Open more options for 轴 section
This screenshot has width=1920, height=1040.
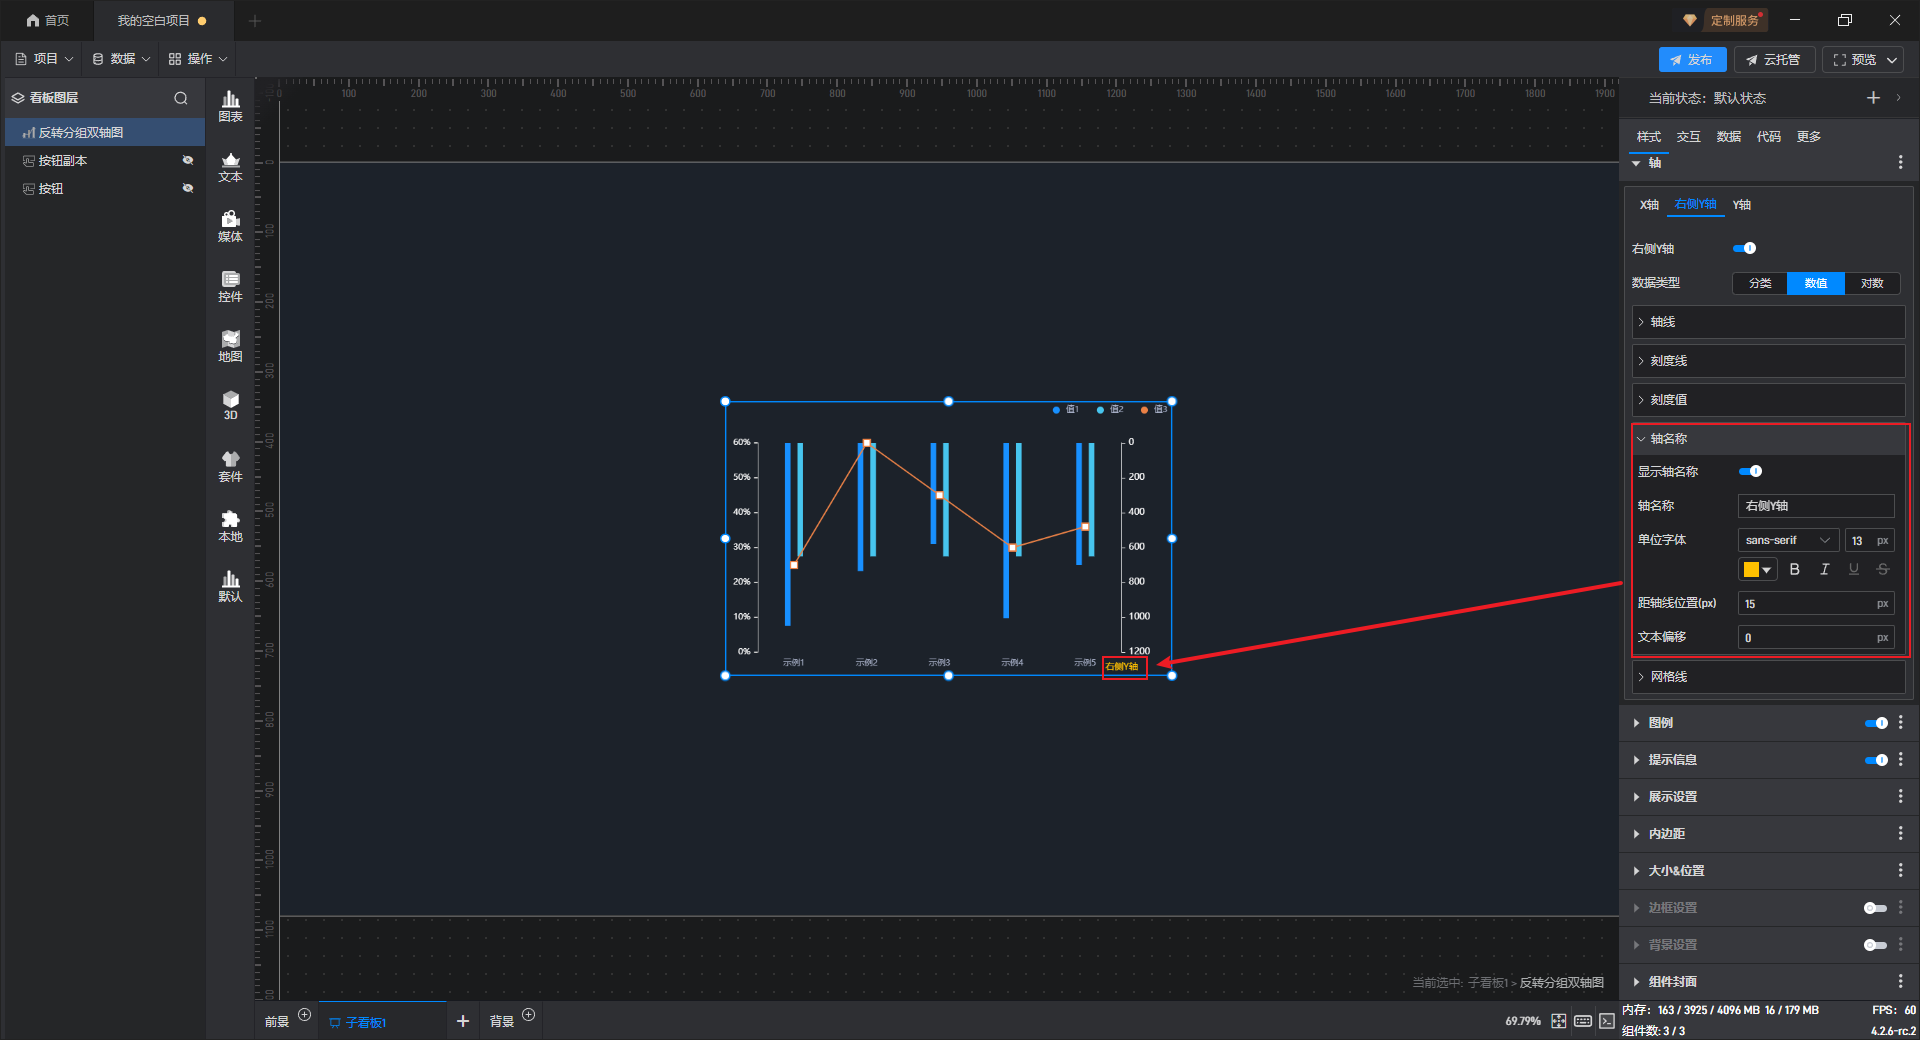coord(1900,162)
